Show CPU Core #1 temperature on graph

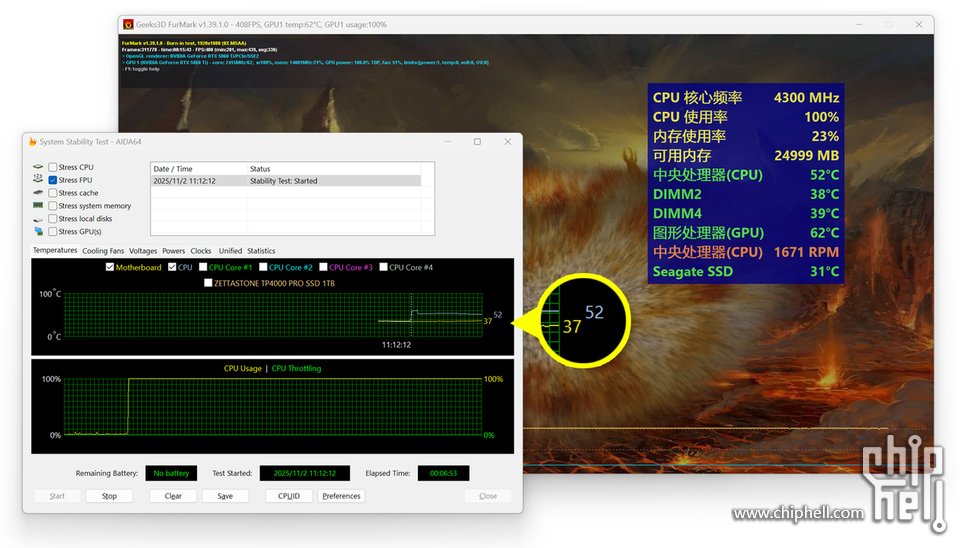click(x=204, y=267)
